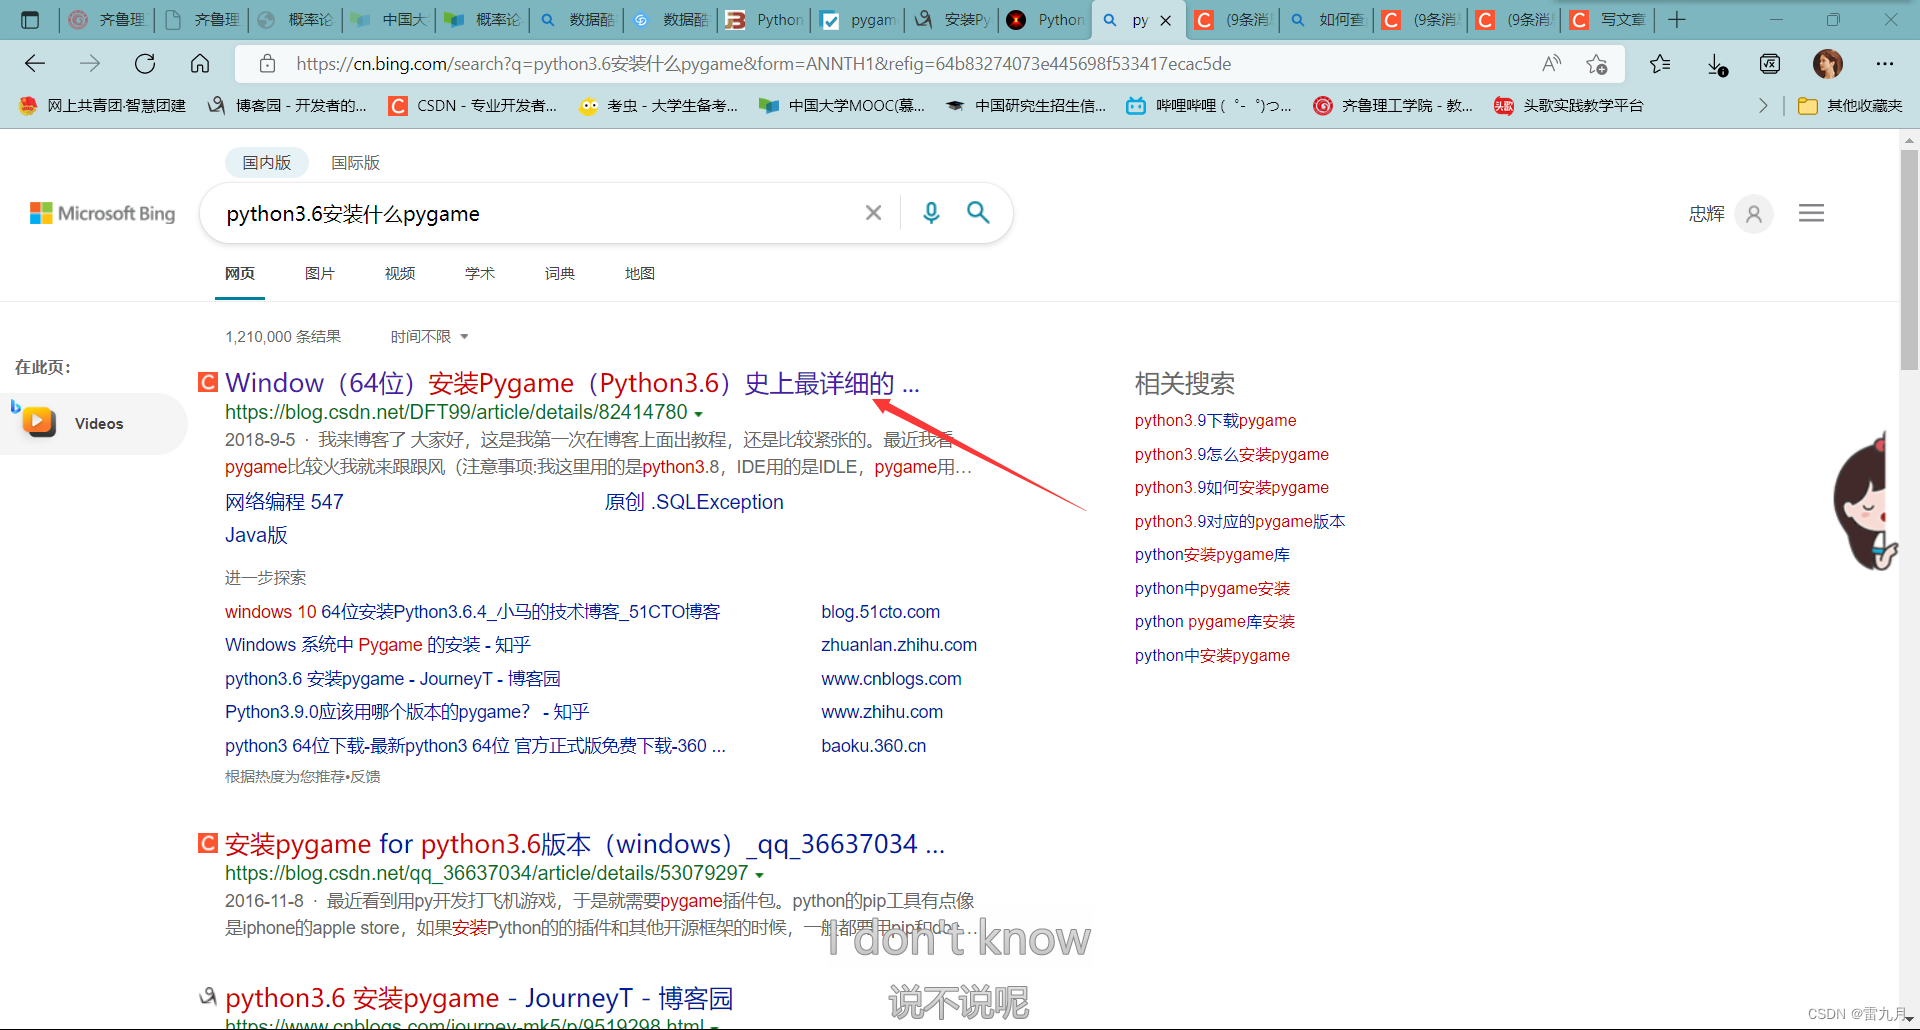Select 国内版 search mode
Image resolution: width=1920 pixels, height=1030 pixels.
[266, 162]
